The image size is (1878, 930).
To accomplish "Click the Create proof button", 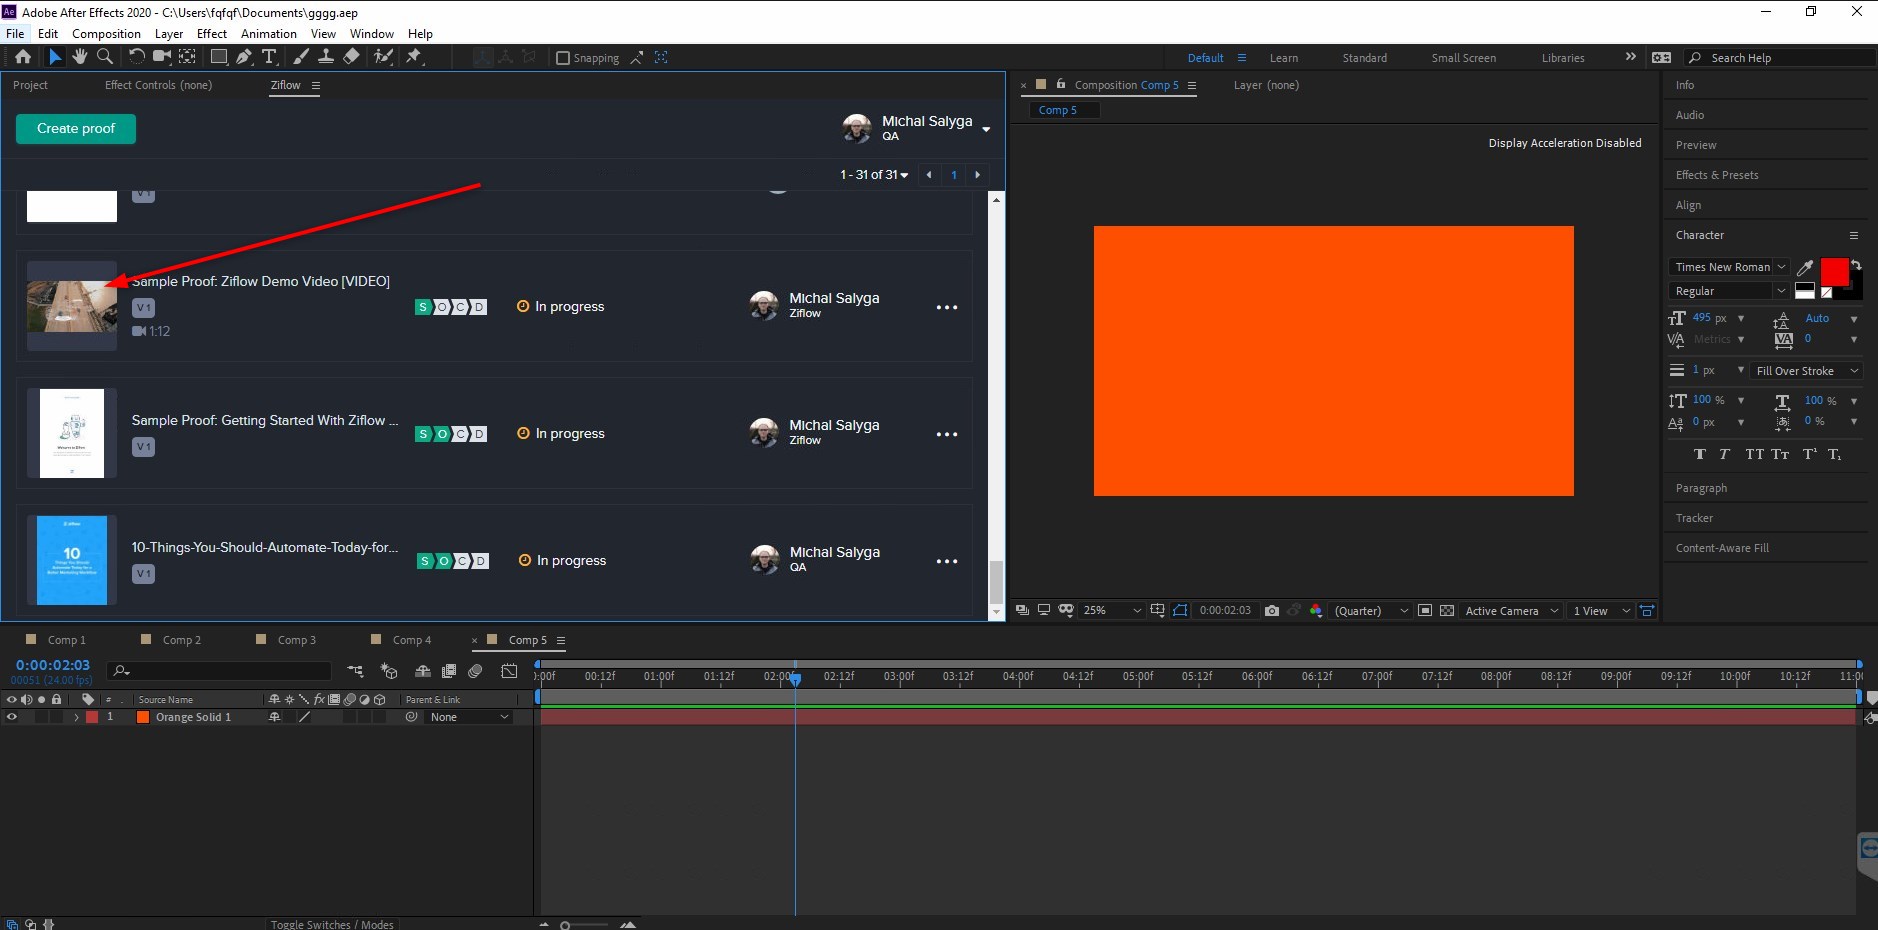I will tap(76, 129).
